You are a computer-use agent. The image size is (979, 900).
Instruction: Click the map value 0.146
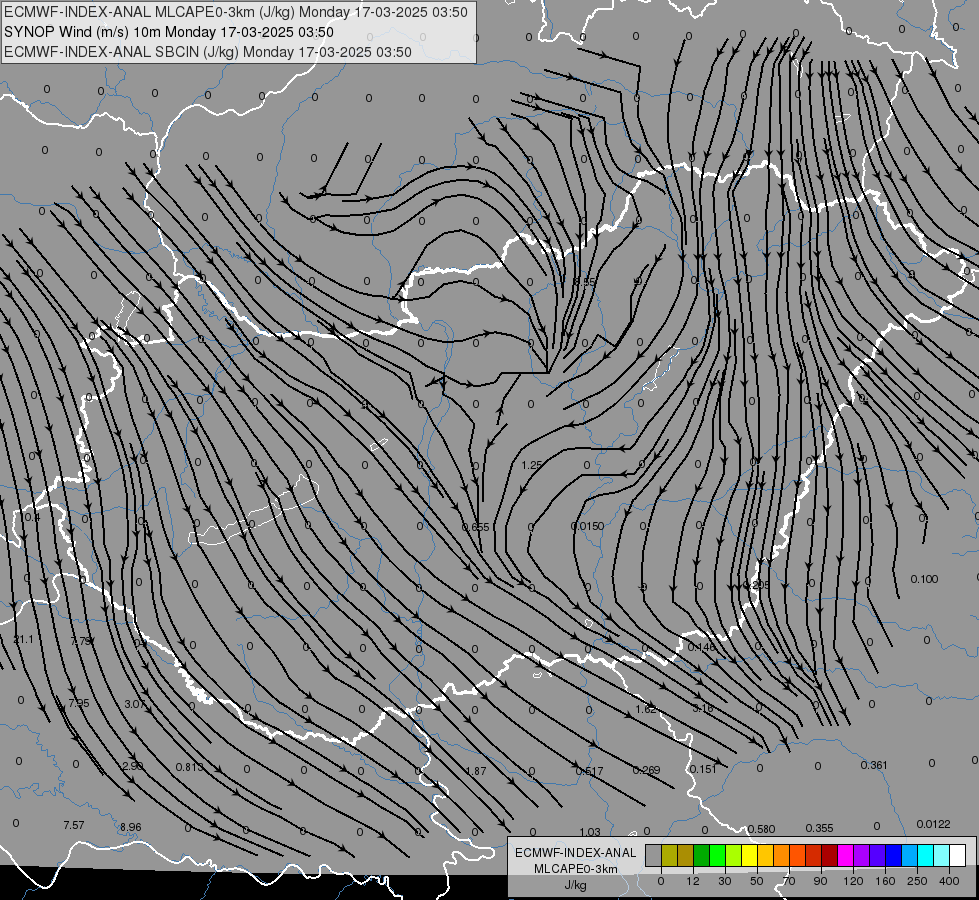[701, 647]
